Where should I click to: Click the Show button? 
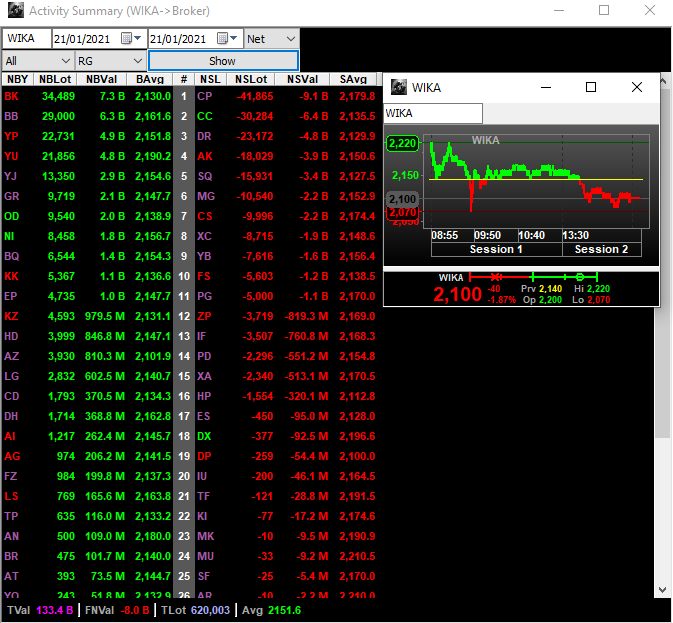[x=223, y=60]
